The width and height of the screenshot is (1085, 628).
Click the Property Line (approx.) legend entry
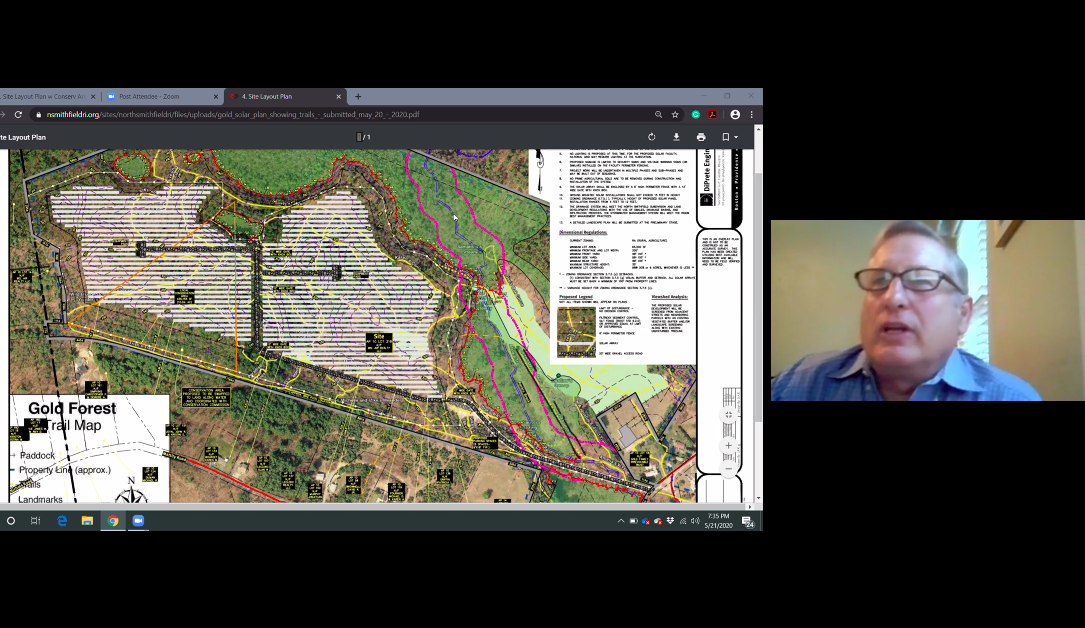[x=65, y=470]
